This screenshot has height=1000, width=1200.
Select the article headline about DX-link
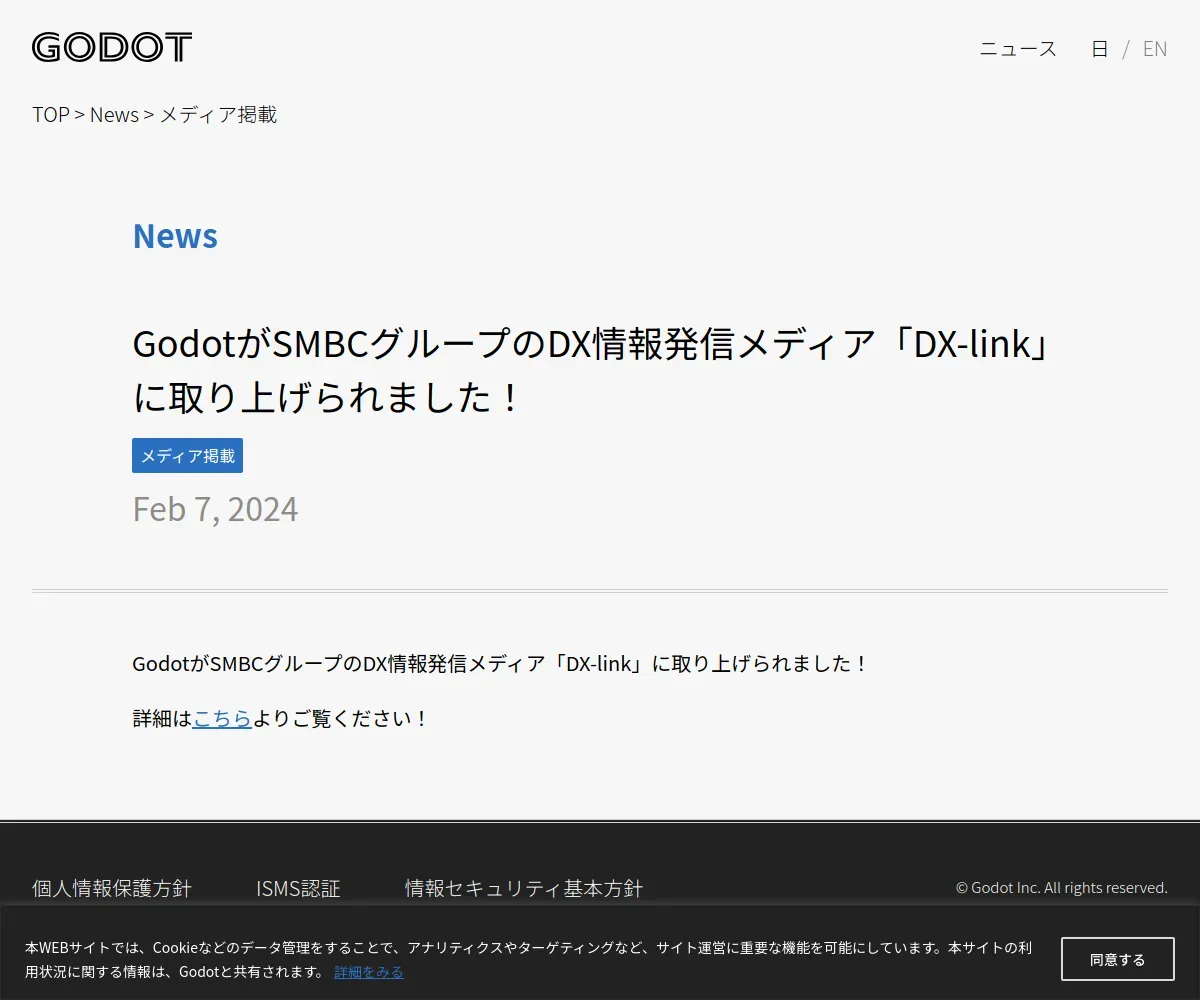point(591,370)
